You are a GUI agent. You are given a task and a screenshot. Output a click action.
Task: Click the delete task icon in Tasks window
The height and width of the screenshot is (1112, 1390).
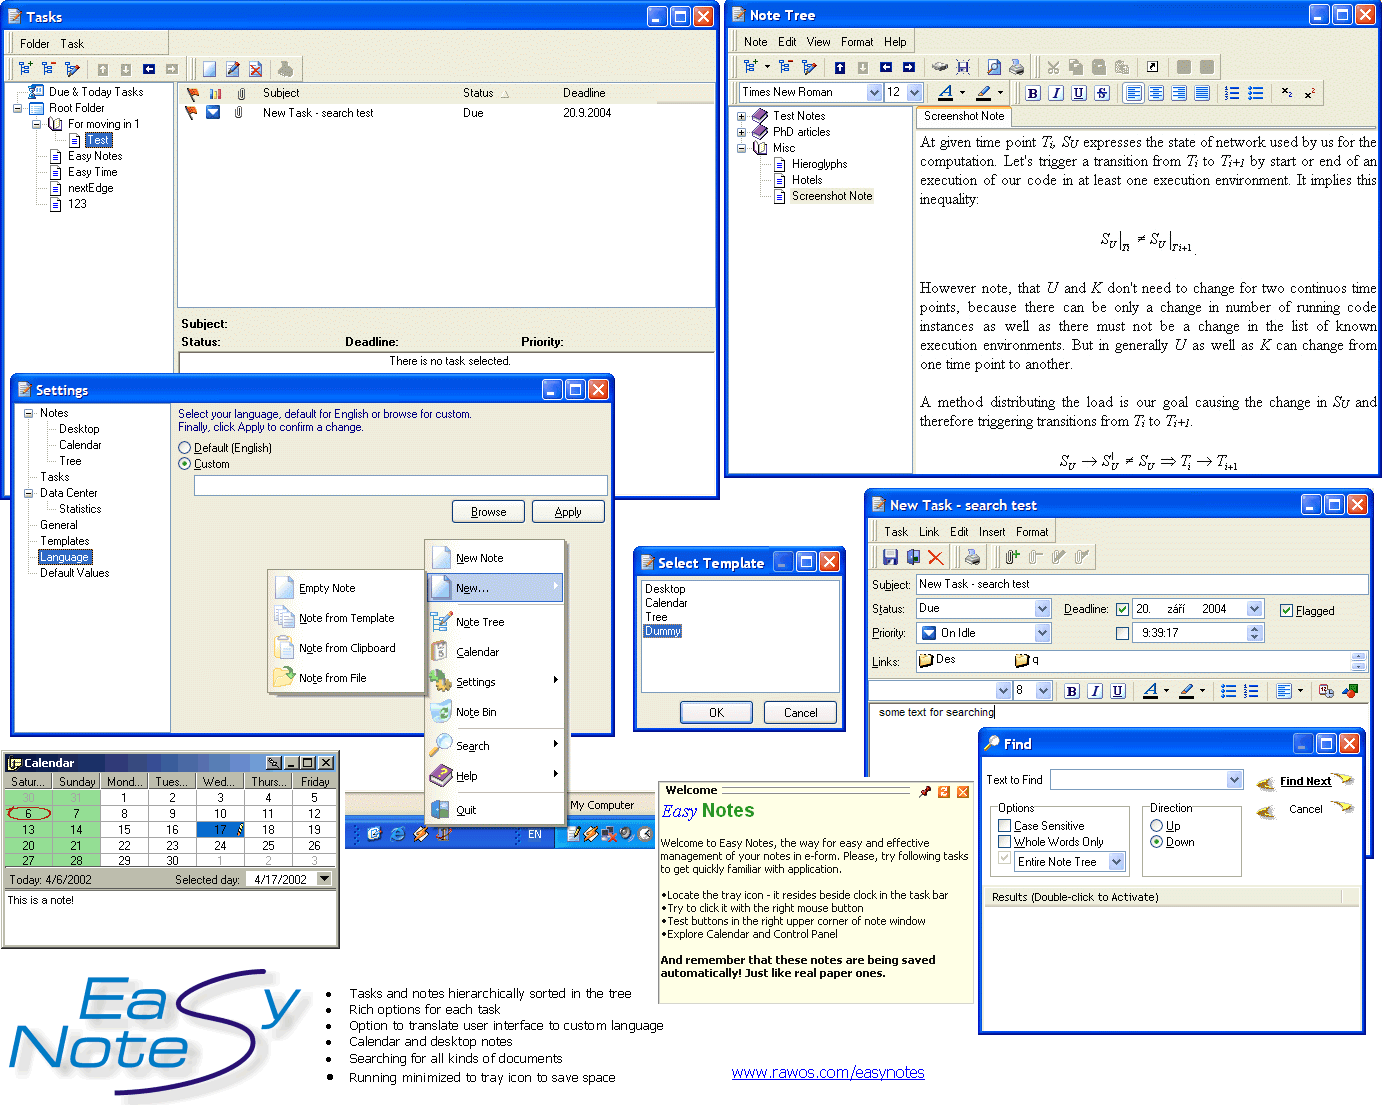click(x=256, y=69)
